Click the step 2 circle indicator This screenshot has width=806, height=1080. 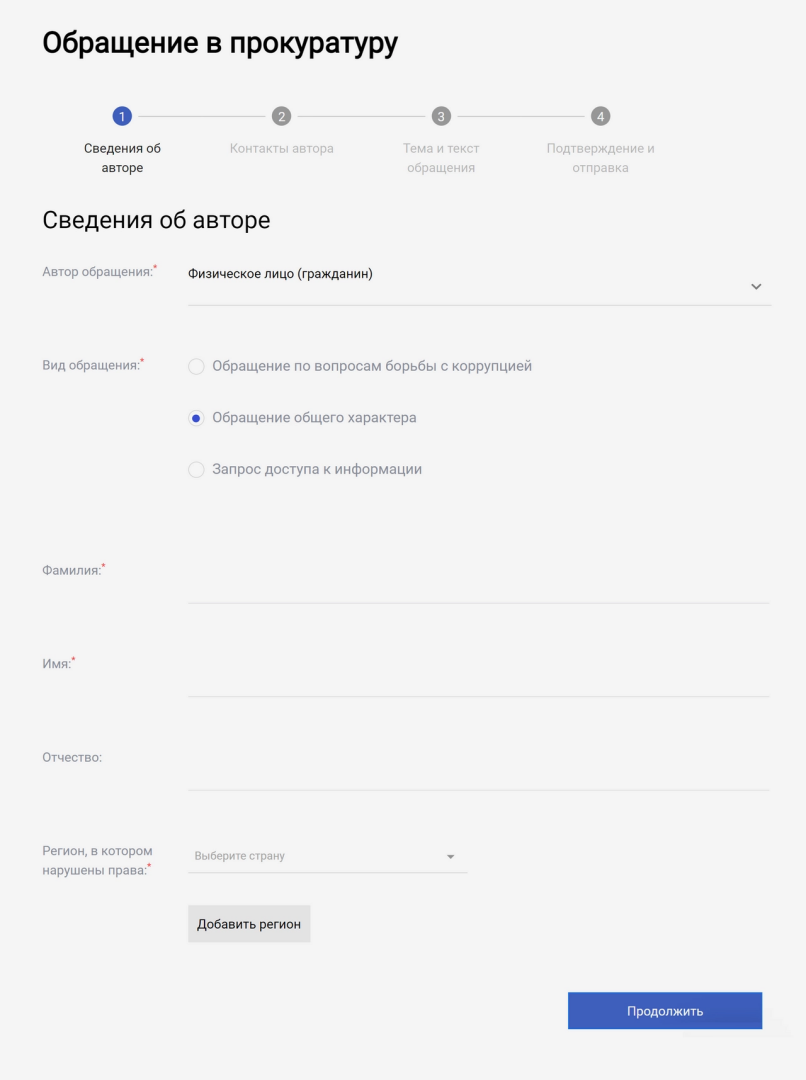(282, 117)
